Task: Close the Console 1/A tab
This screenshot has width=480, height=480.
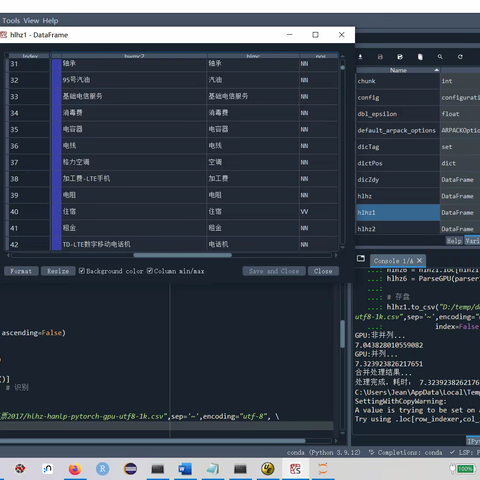Action: (x=420, y=260)
